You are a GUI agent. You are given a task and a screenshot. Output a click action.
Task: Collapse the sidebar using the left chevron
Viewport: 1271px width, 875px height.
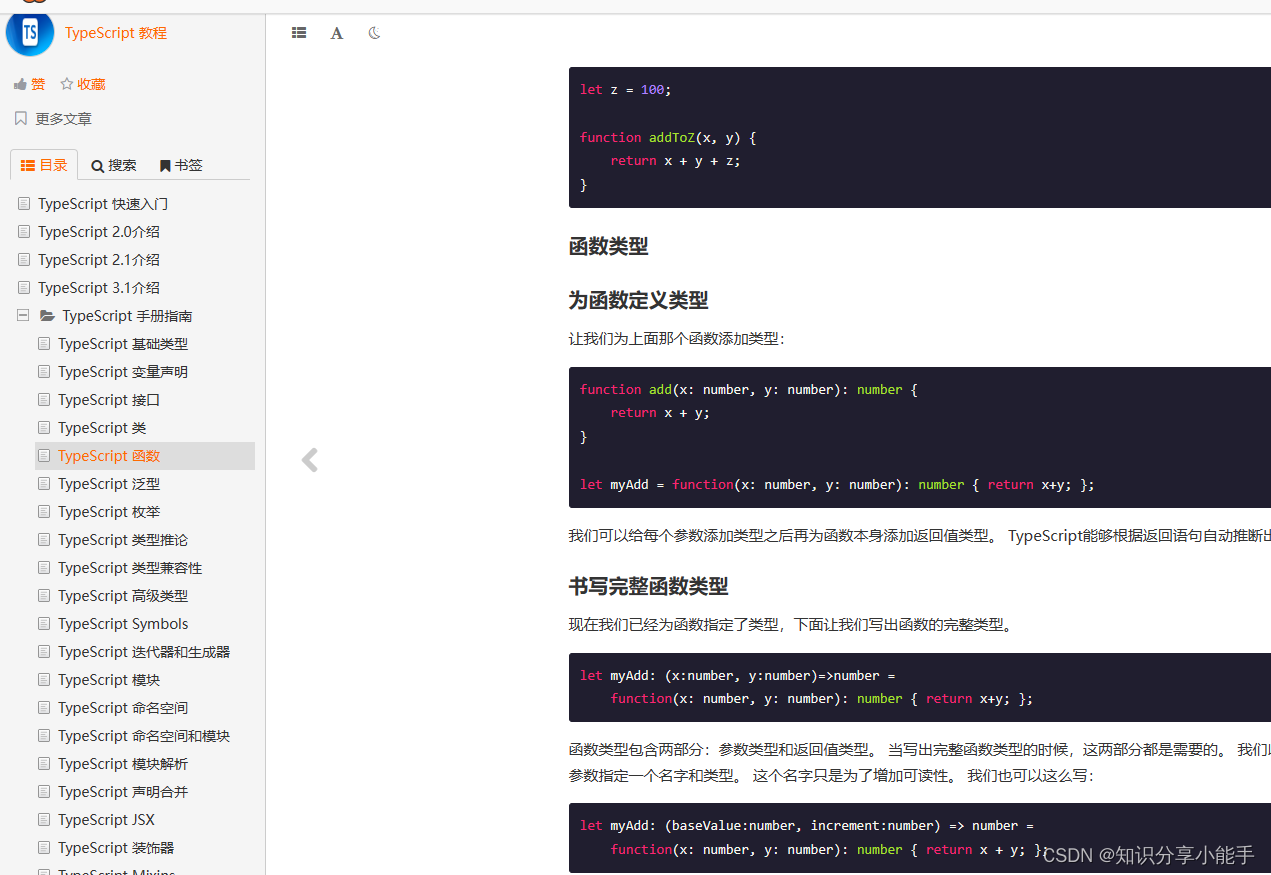click(309, 459)
